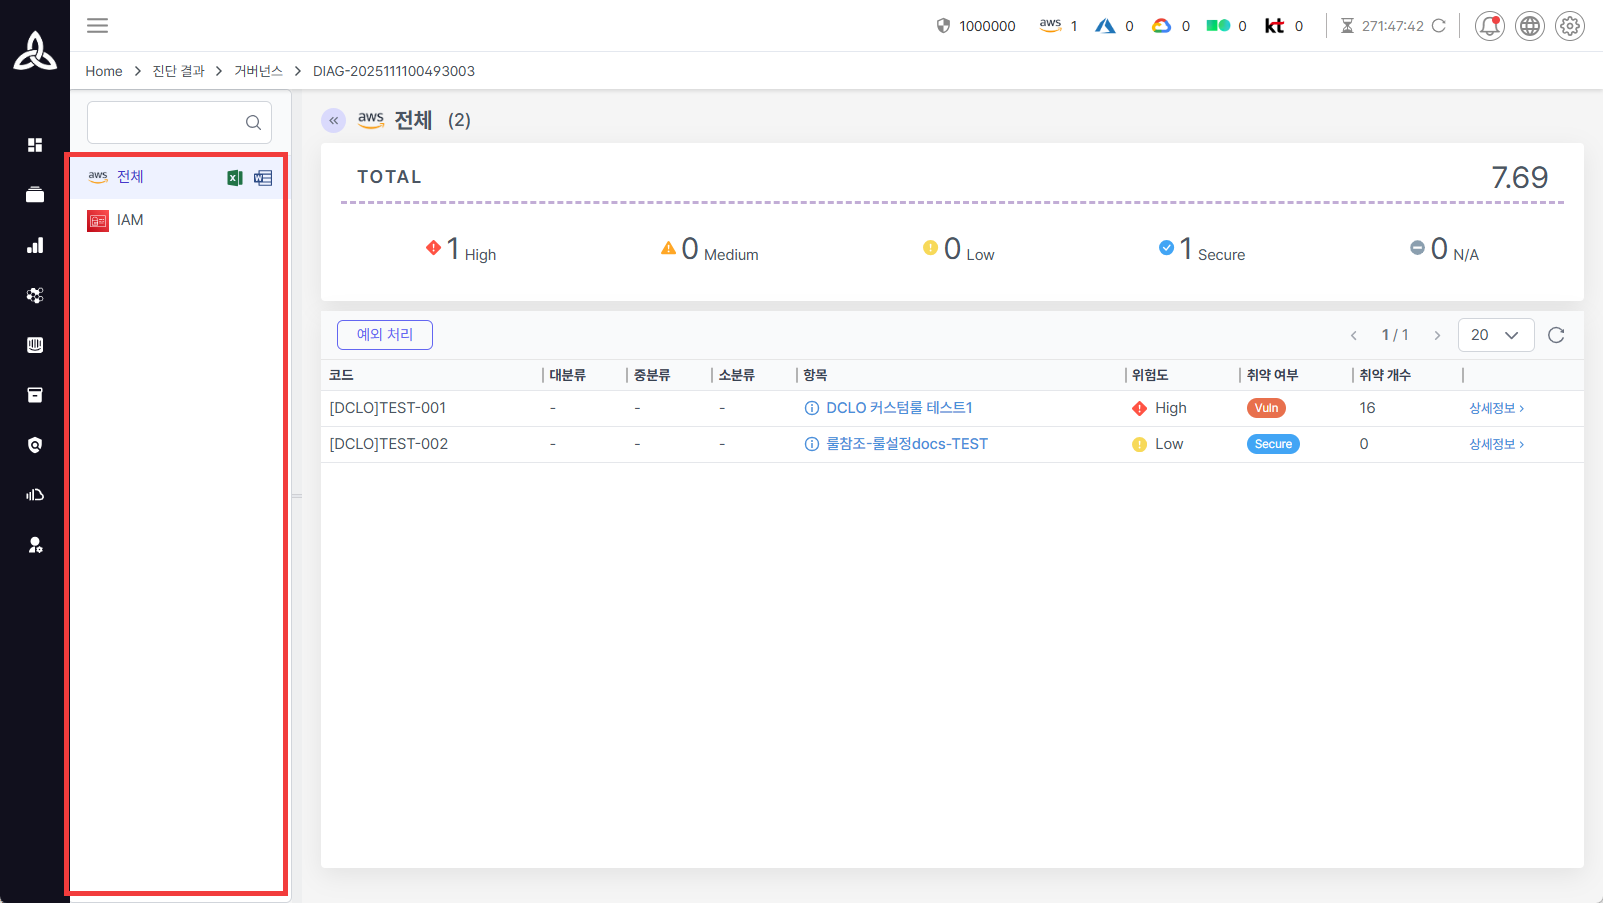Screen dimensions: 1603x903
Task: Click the shield search icon in sidebar
Action: point(35,445)
